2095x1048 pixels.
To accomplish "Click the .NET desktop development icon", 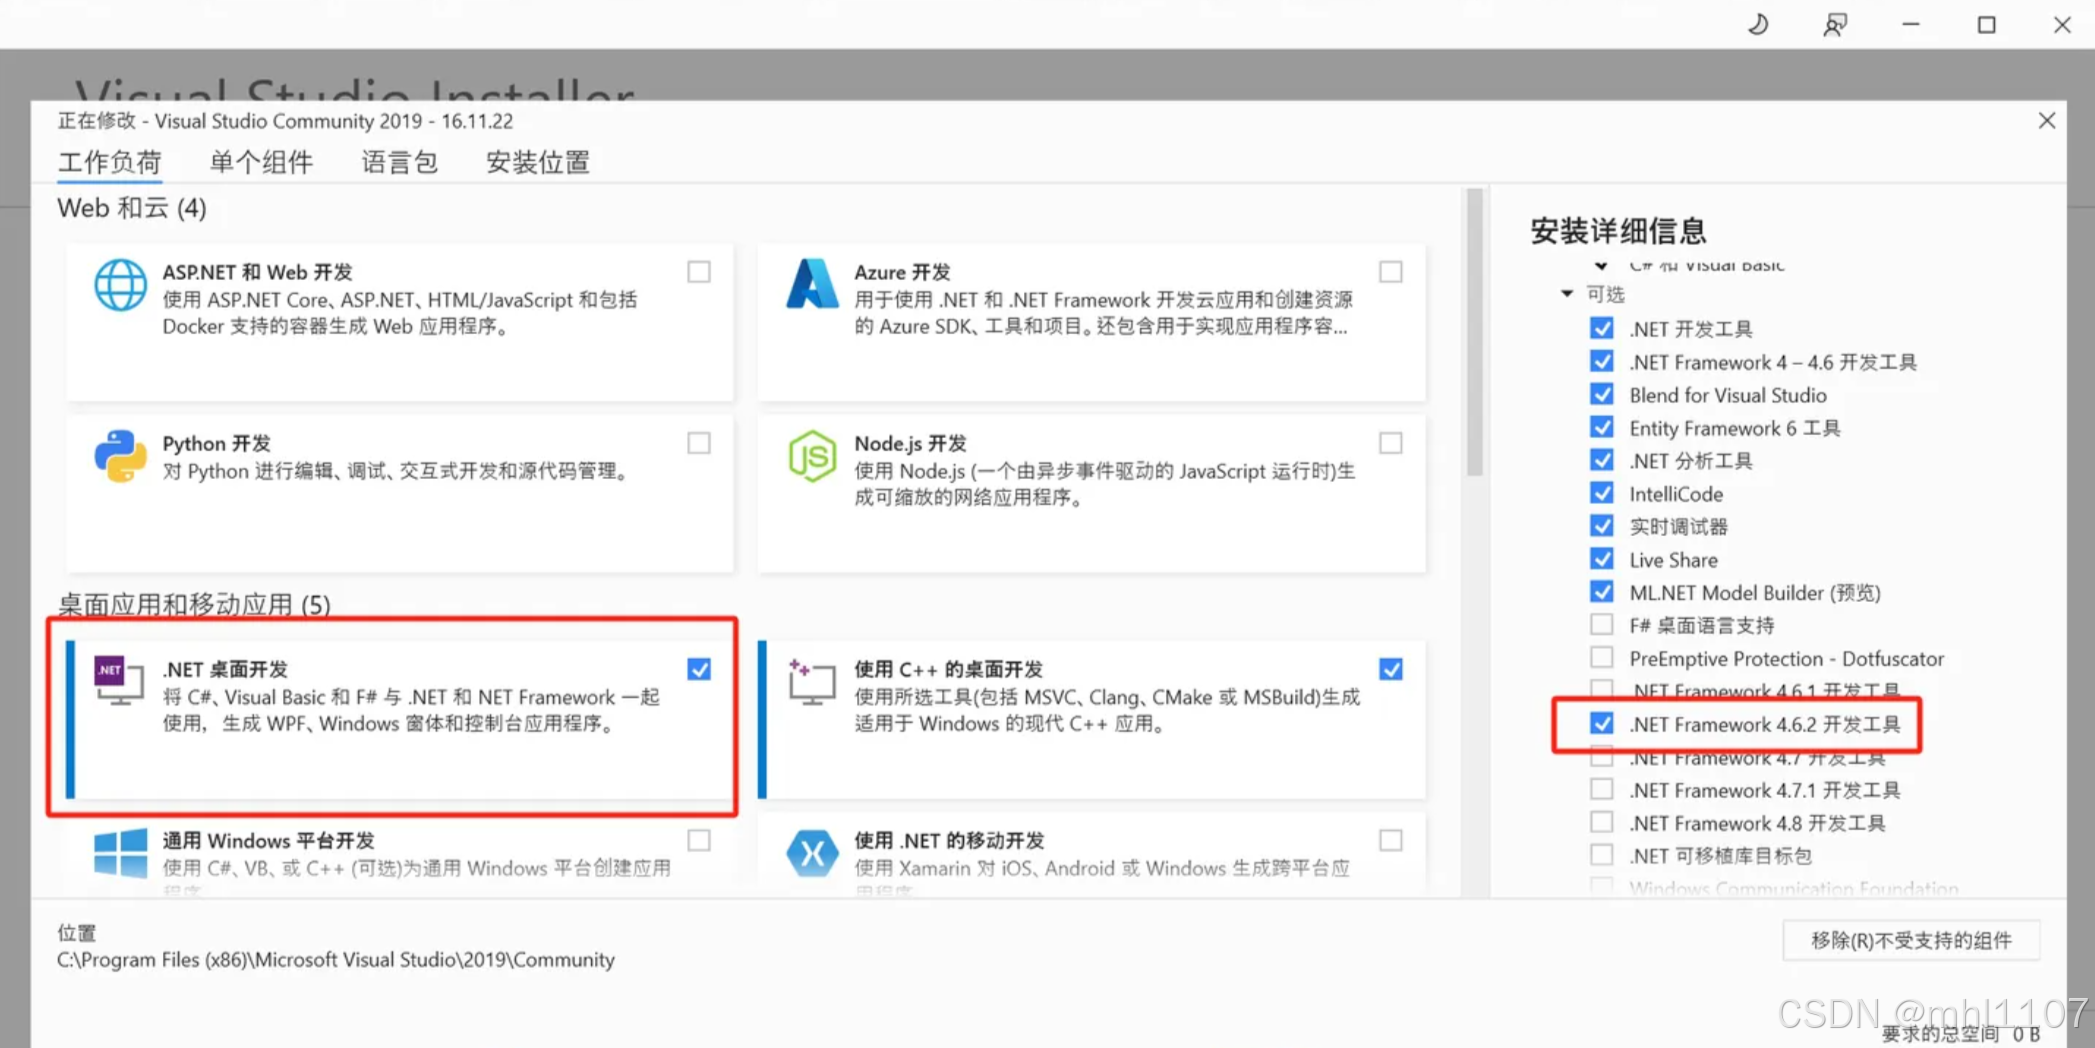I will pos(118,681).
